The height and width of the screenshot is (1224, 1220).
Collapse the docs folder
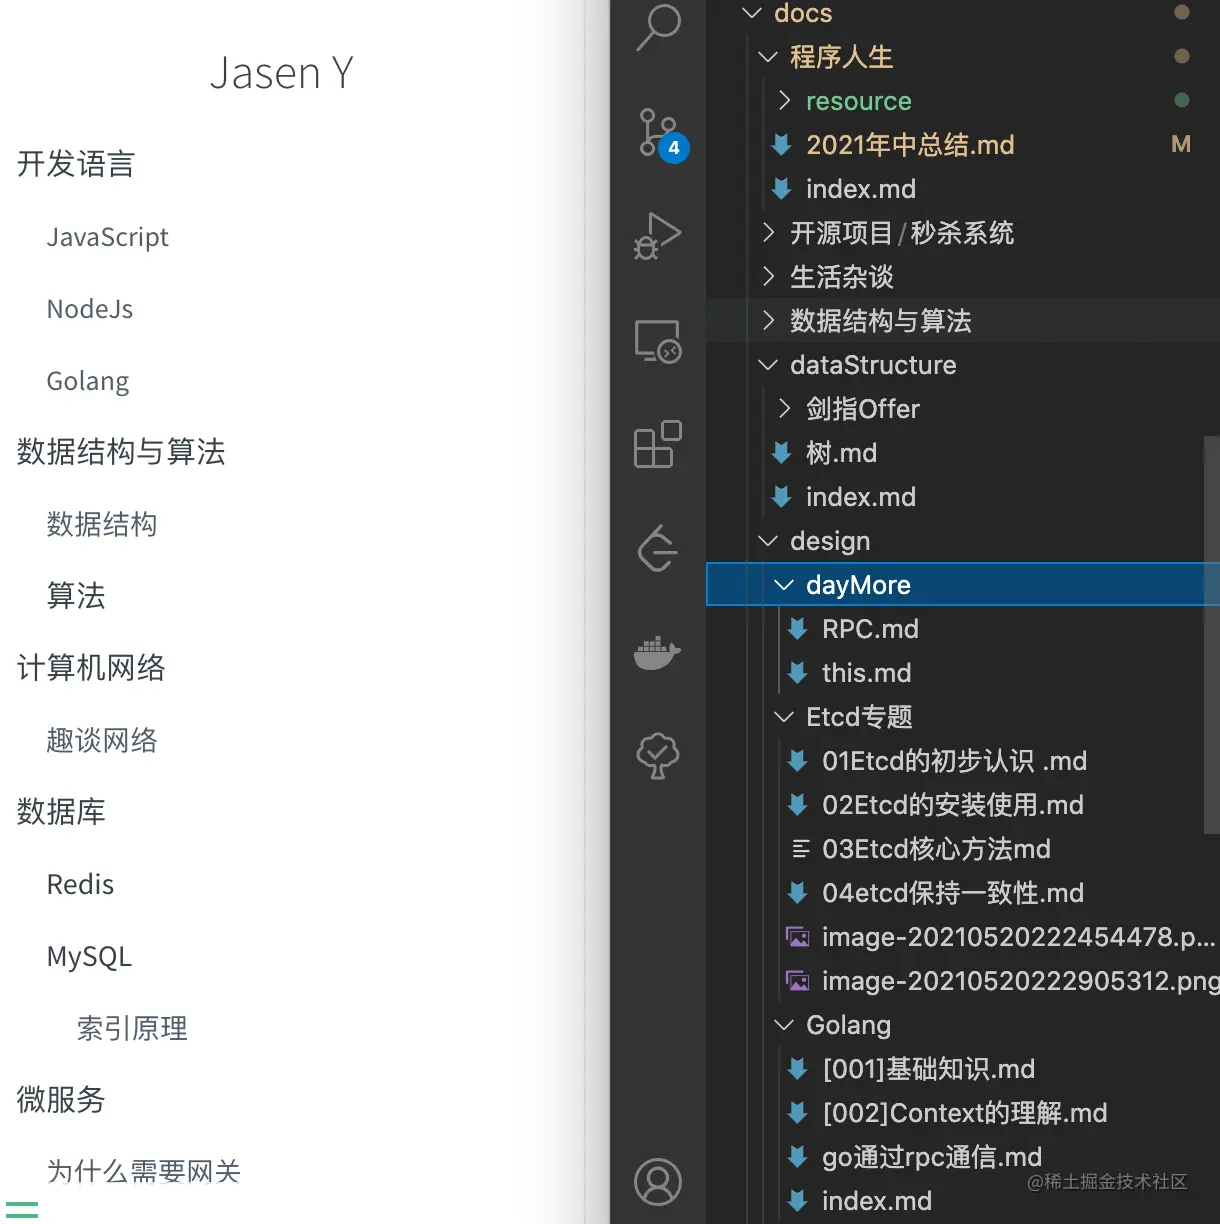(x=752, y=13)
